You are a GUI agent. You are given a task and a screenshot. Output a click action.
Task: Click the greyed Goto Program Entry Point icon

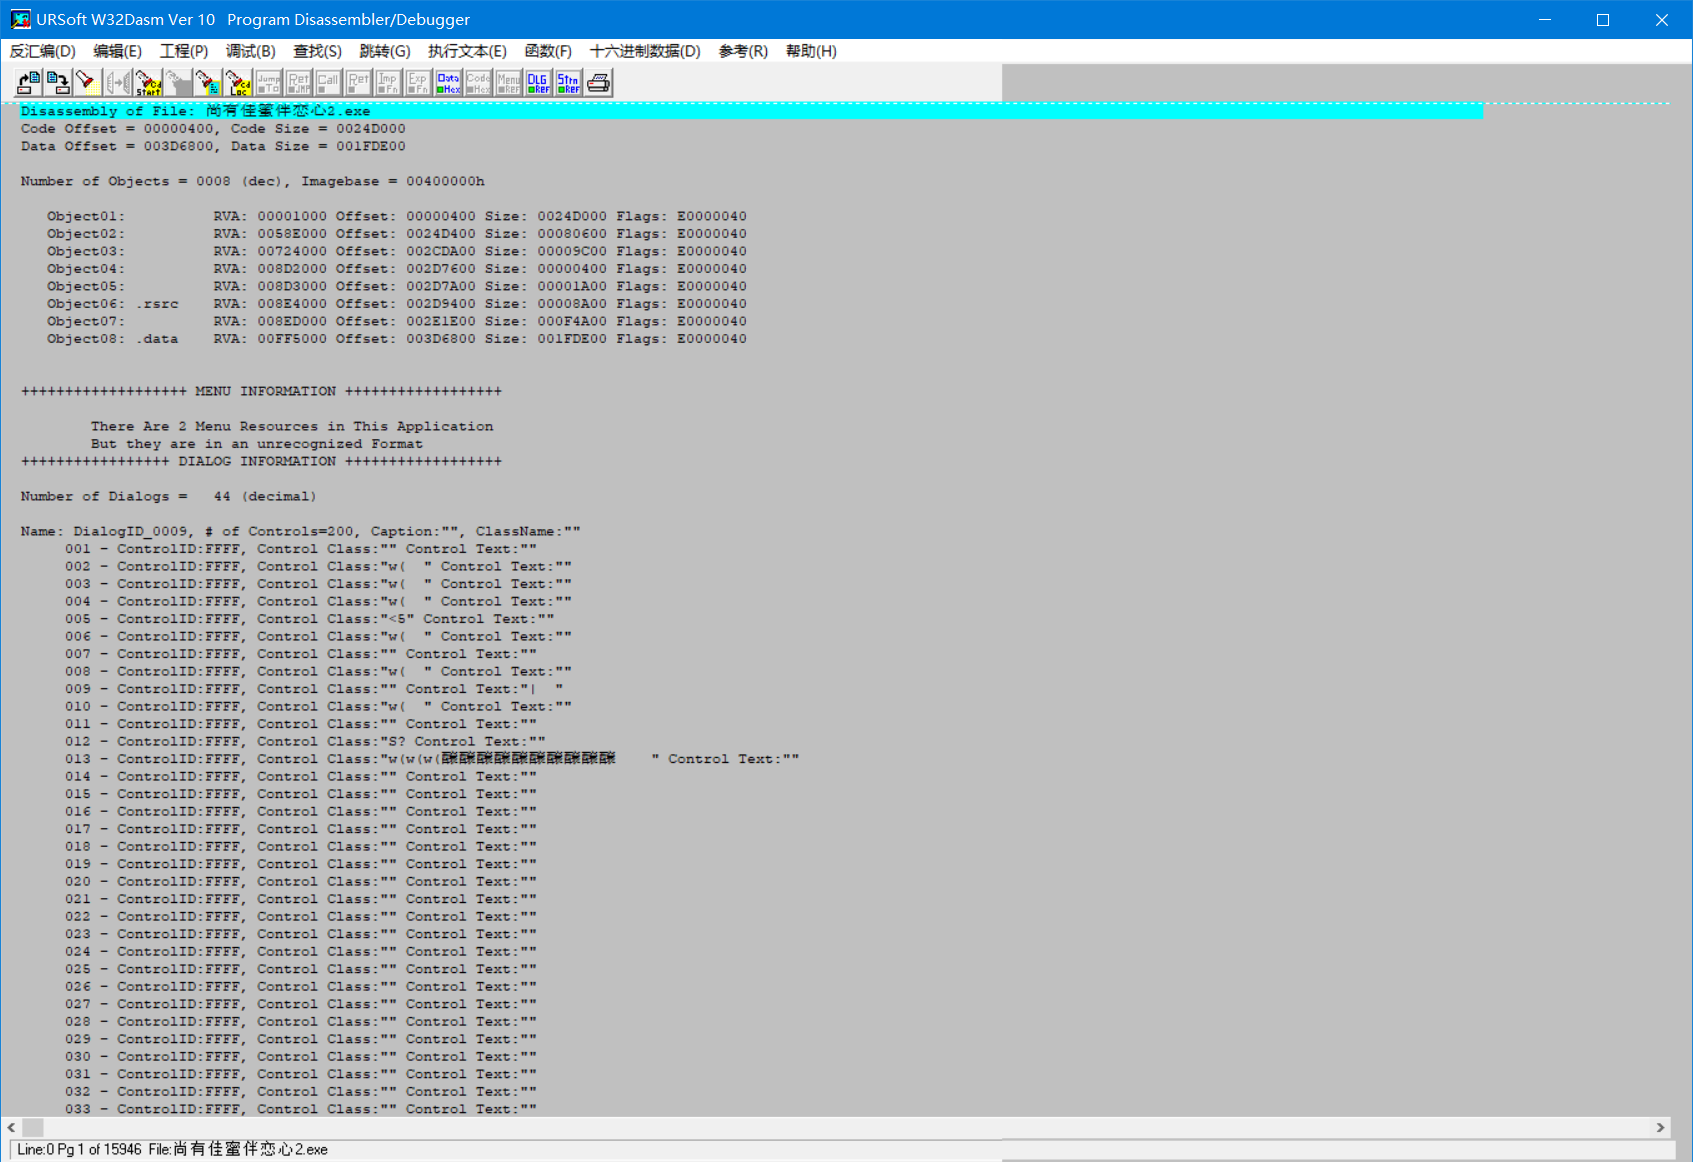178,83
